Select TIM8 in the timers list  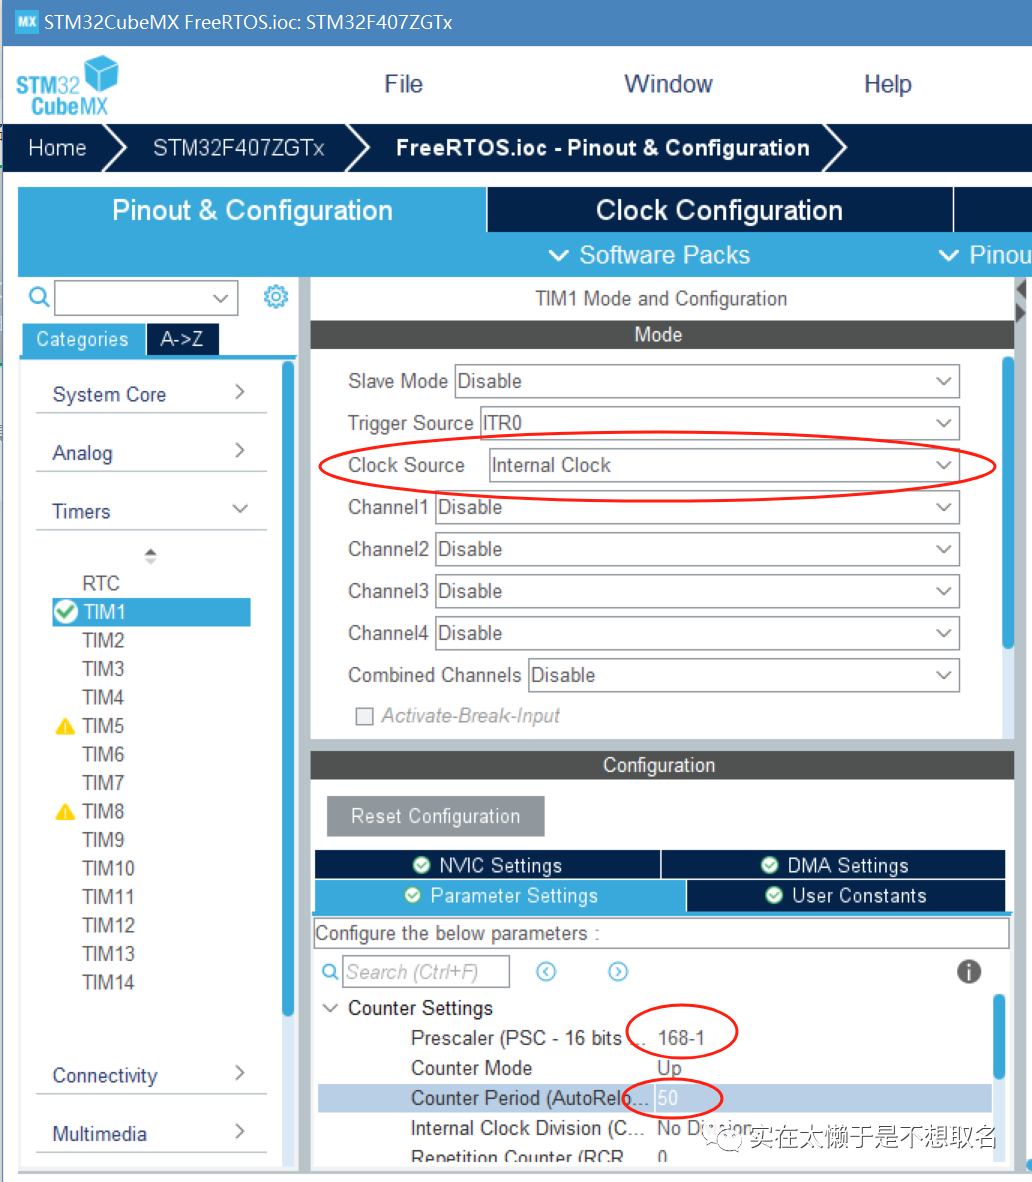[103, 811]
